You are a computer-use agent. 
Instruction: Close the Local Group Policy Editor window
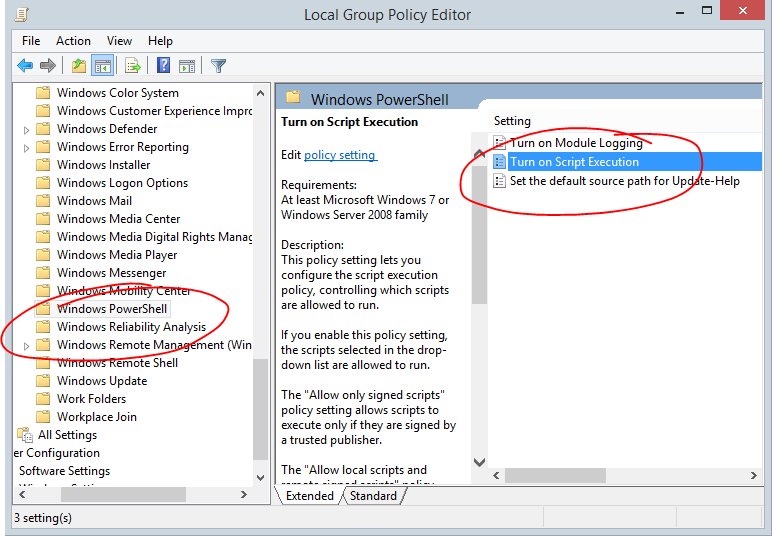[x=742, y=10]
